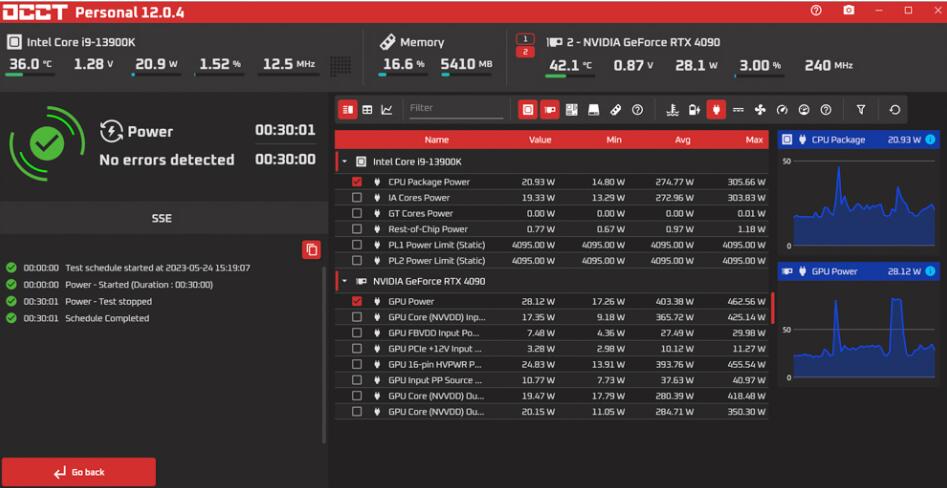Open CPU Package graph info icon

click(x=929, y=140)
